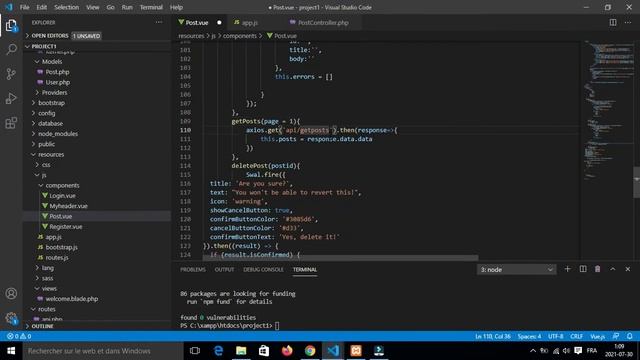Split the editor to the right
Image resolution: width=640 pixels, height=360 pixels.
tap(613, 22)
